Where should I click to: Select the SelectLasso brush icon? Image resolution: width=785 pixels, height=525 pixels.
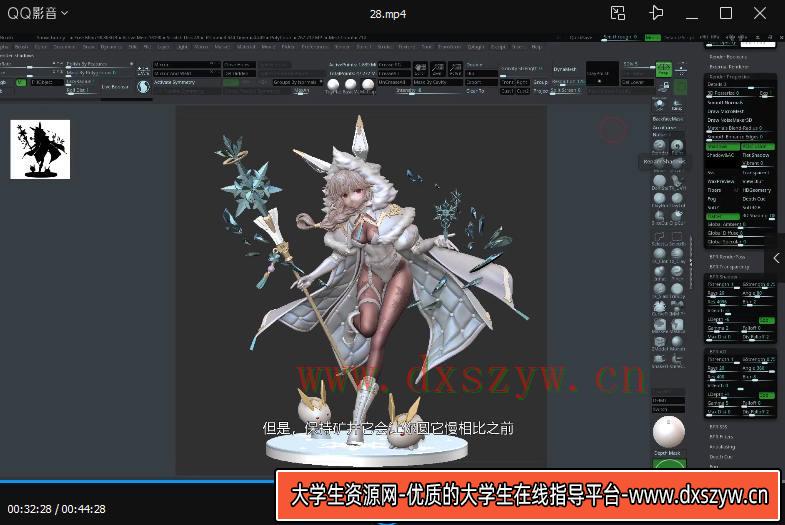pos(659,239)
